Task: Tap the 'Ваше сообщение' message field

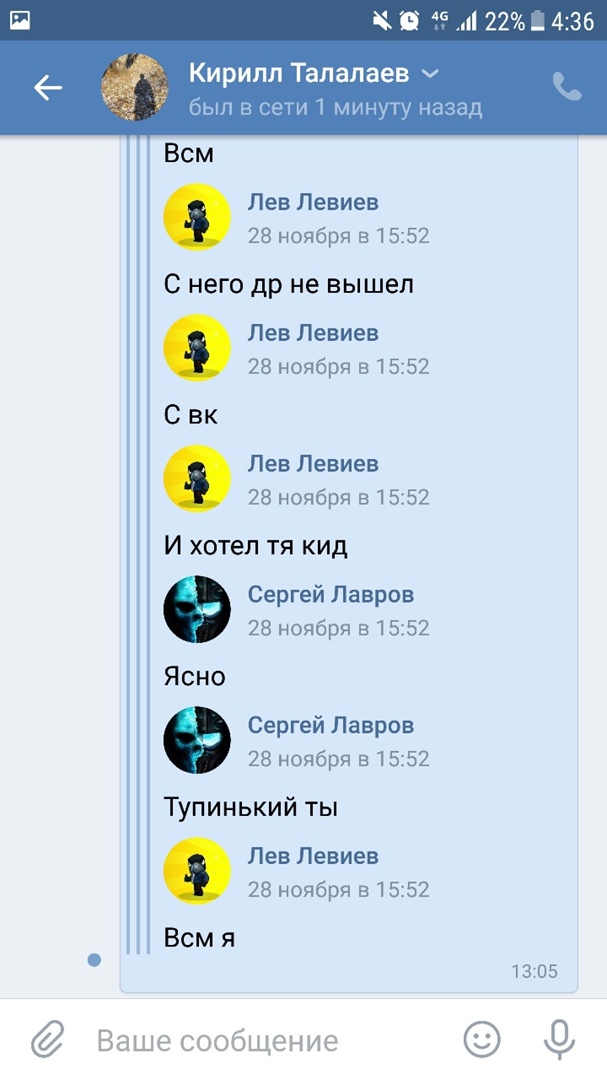Action: tap(217, 1041)
